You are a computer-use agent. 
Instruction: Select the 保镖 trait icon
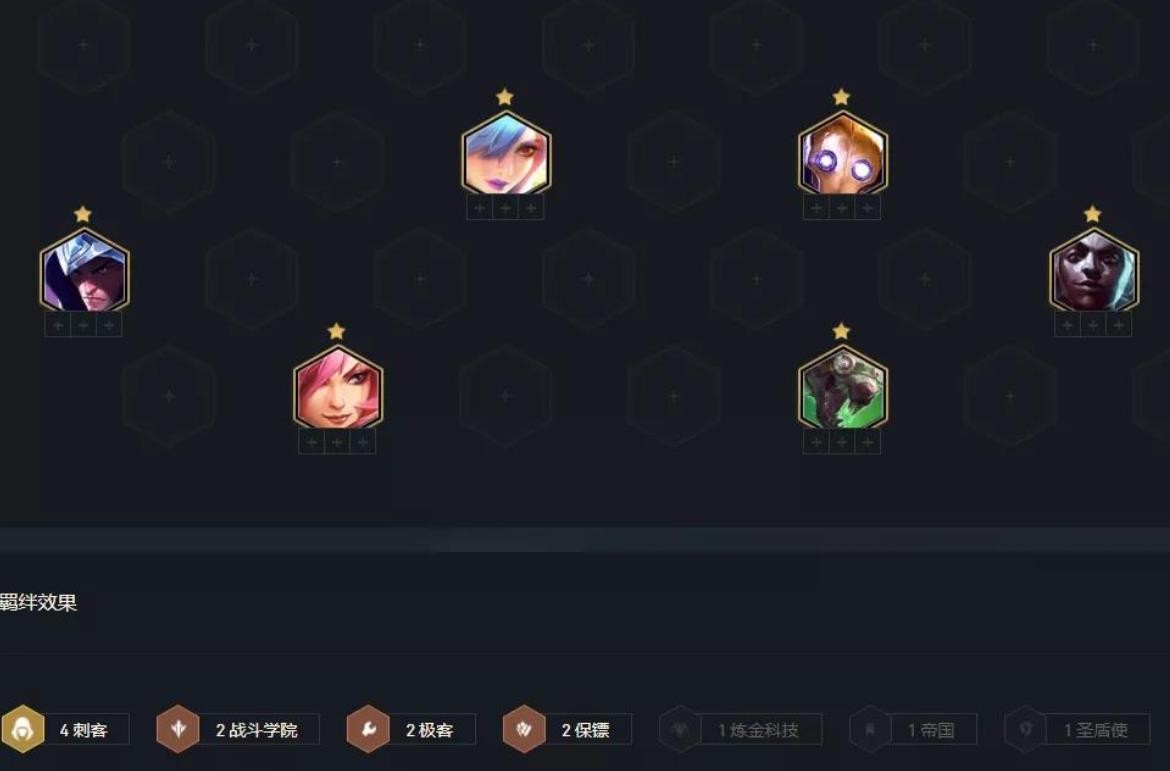point(524,729)
